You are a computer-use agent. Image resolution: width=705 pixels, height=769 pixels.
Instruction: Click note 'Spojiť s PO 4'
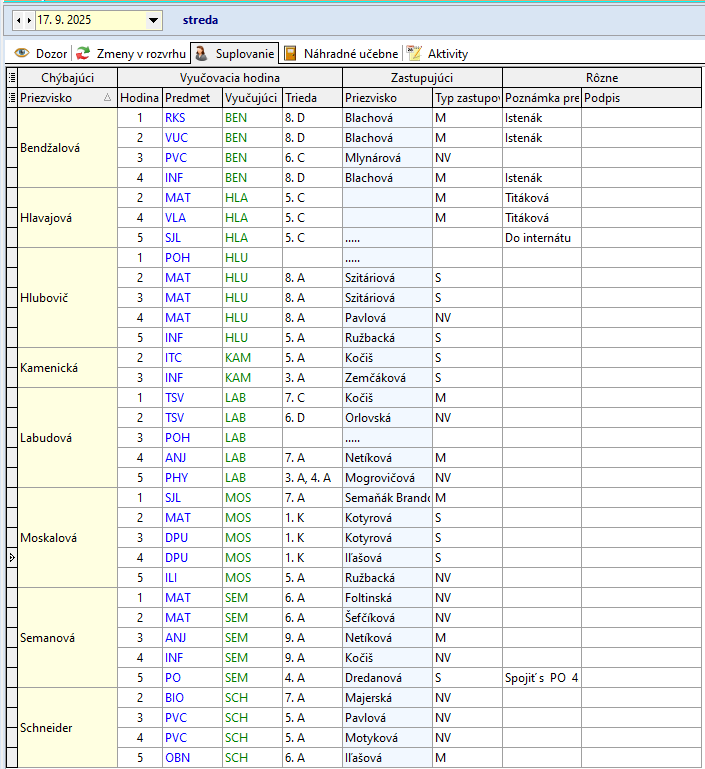pyautogui.click(x=542, y=678)
